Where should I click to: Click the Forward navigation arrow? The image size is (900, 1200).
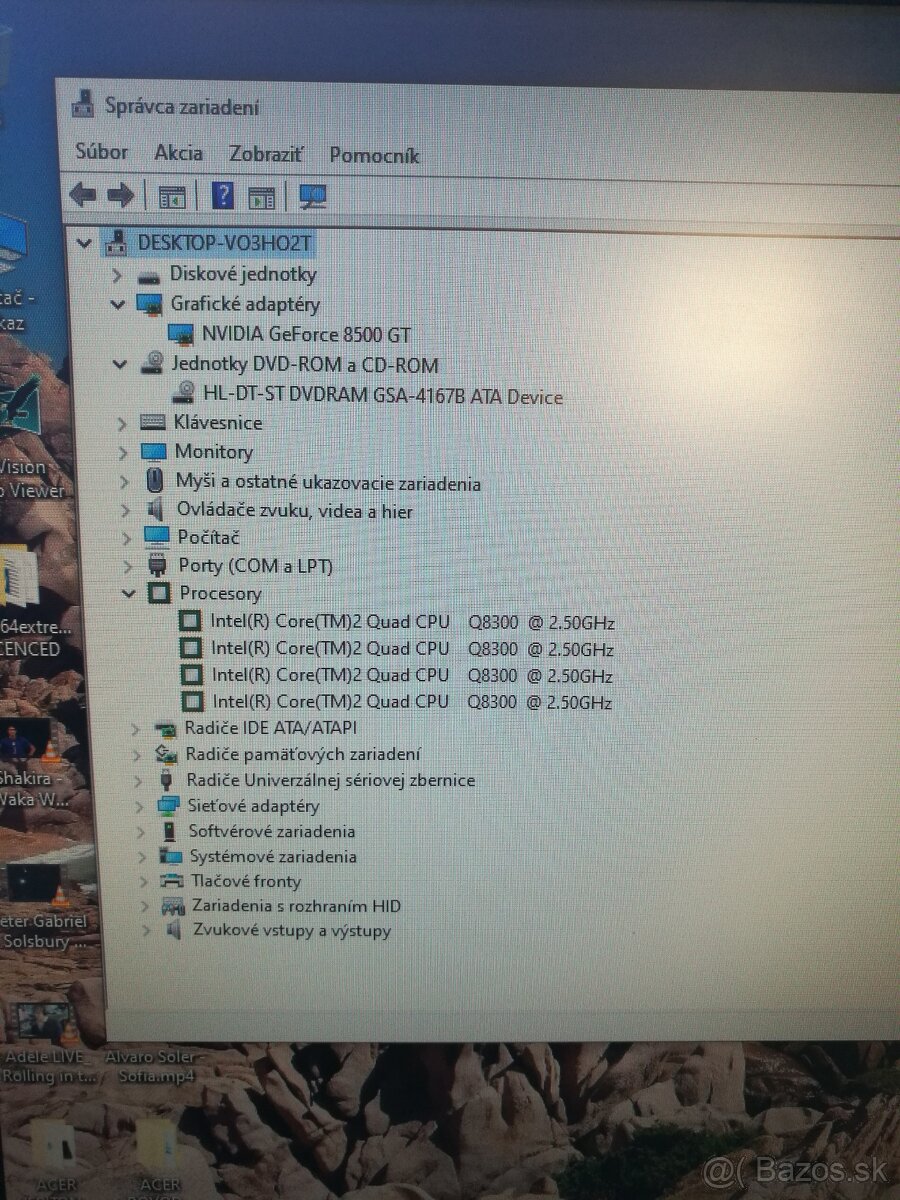(118, 195)
